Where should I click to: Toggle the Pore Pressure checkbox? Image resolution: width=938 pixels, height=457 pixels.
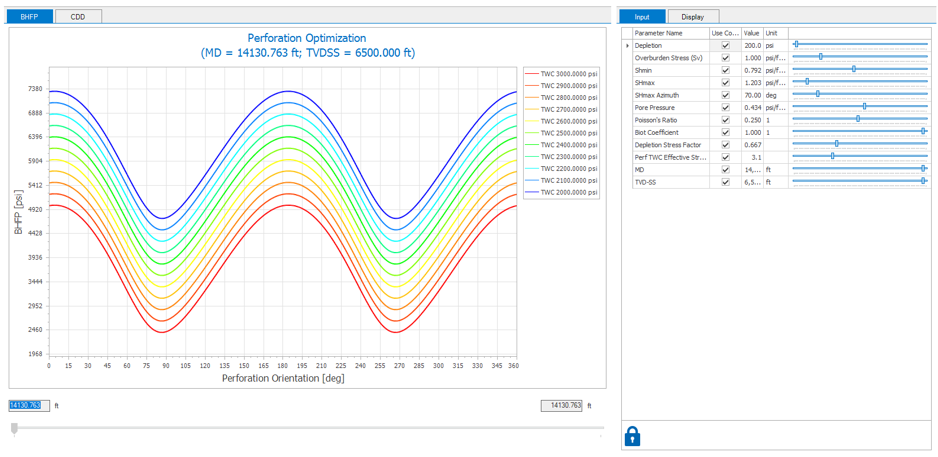tap(725, 107)
